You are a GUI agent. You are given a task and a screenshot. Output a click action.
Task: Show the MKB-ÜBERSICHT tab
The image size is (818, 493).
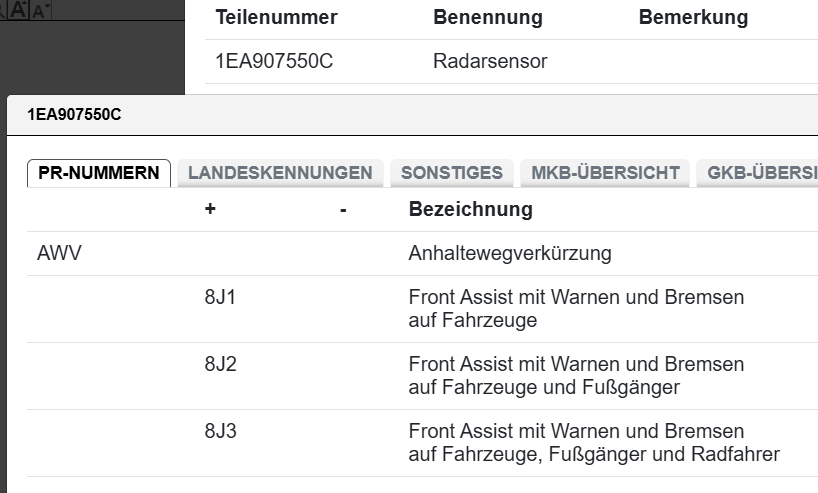(x=605, y=173)
